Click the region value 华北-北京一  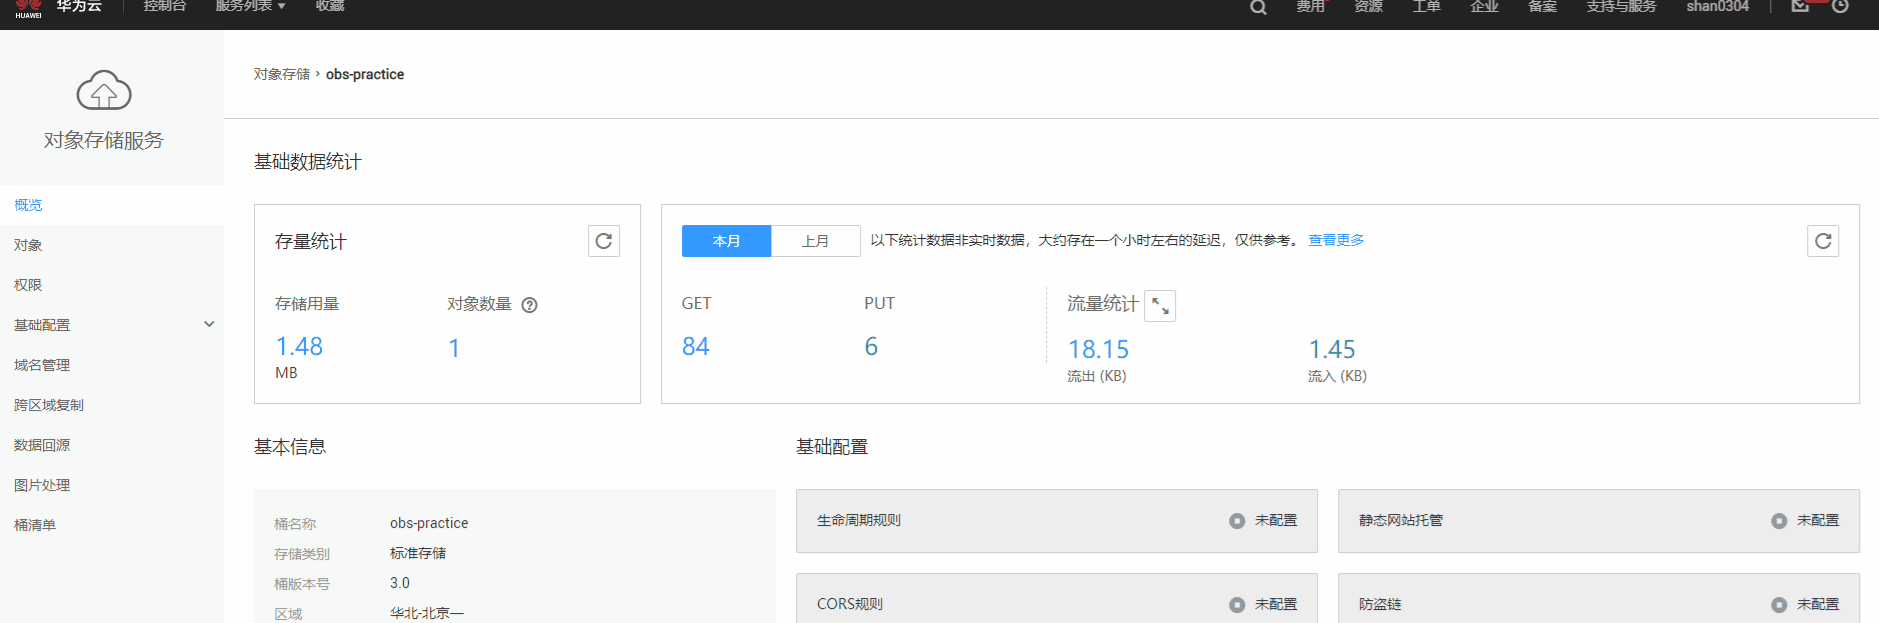click(x=427, y=613)
